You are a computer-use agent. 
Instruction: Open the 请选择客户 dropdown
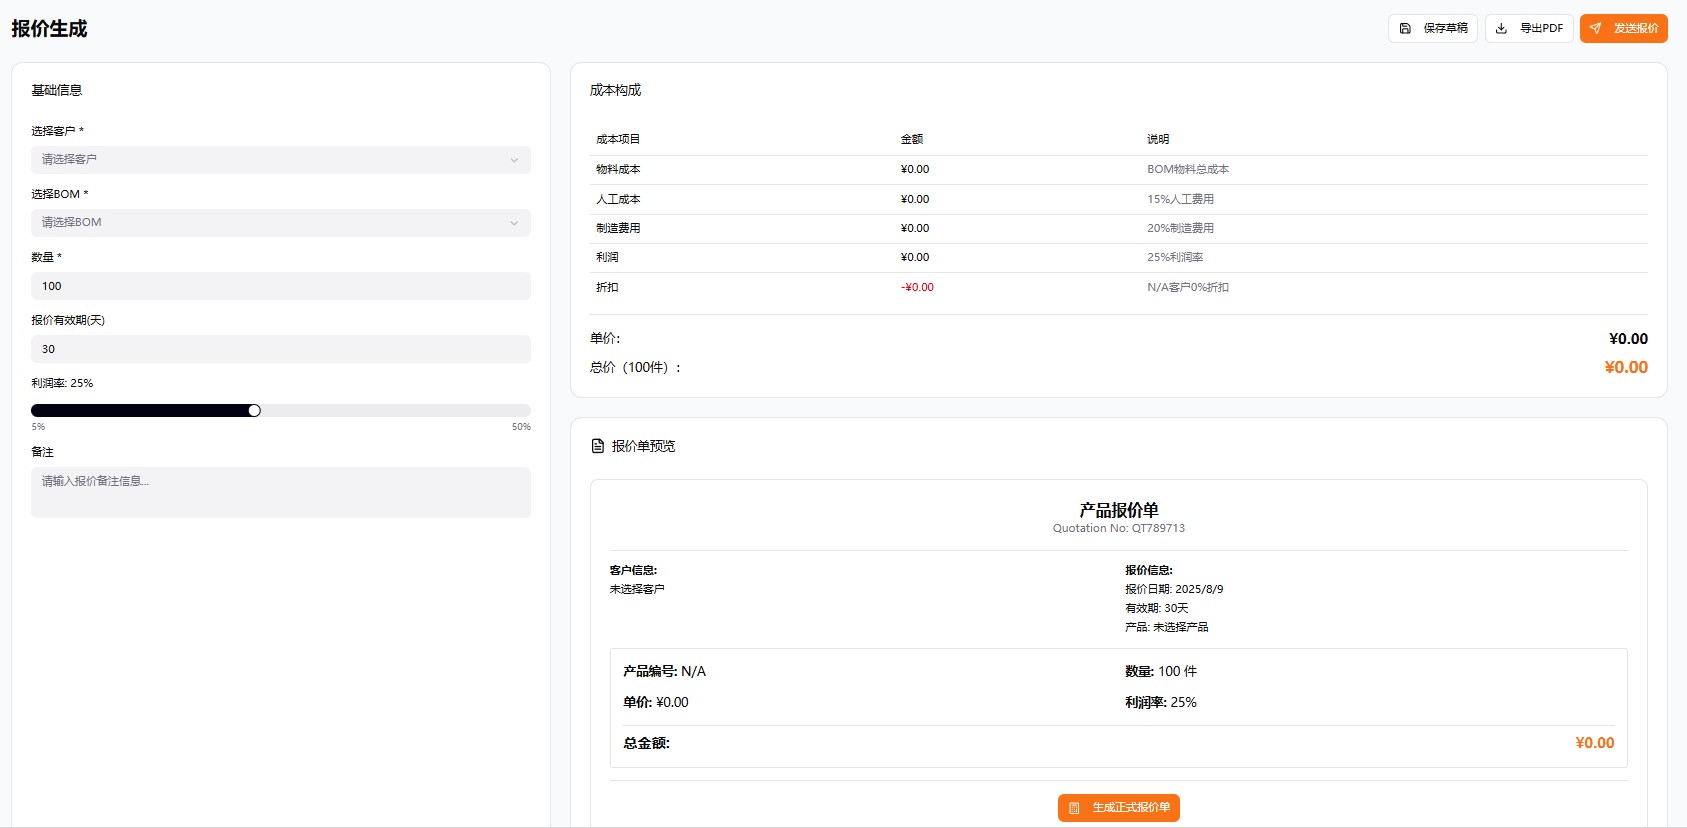280,160
